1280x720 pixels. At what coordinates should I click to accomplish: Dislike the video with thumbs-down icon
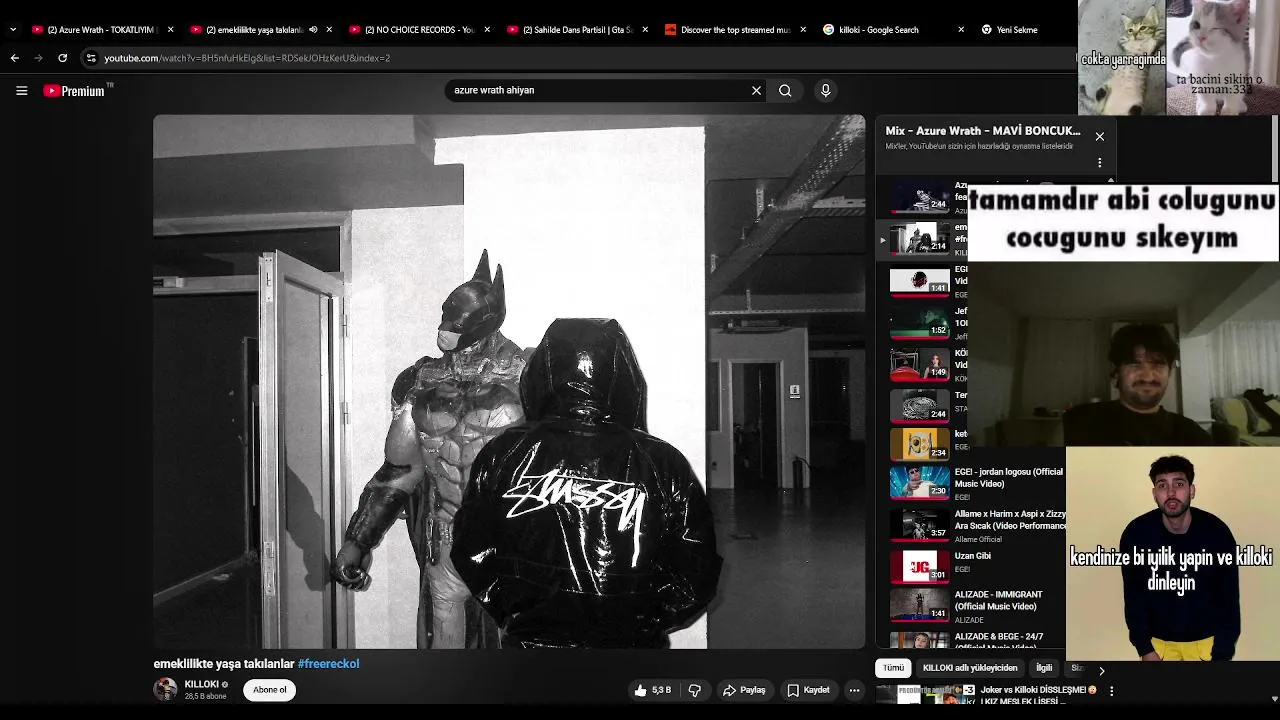[x=694, y=690]
